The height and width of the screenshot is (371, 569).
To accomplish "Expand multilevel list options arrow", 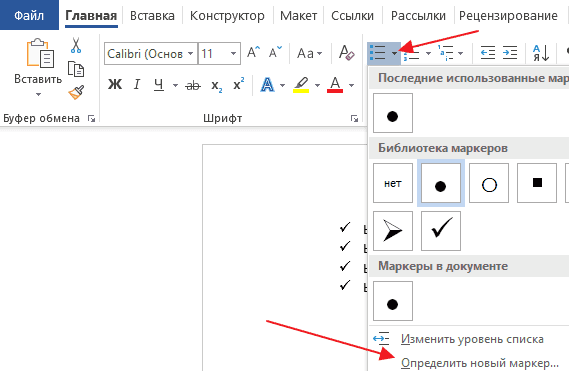I will tap(460, 53).
